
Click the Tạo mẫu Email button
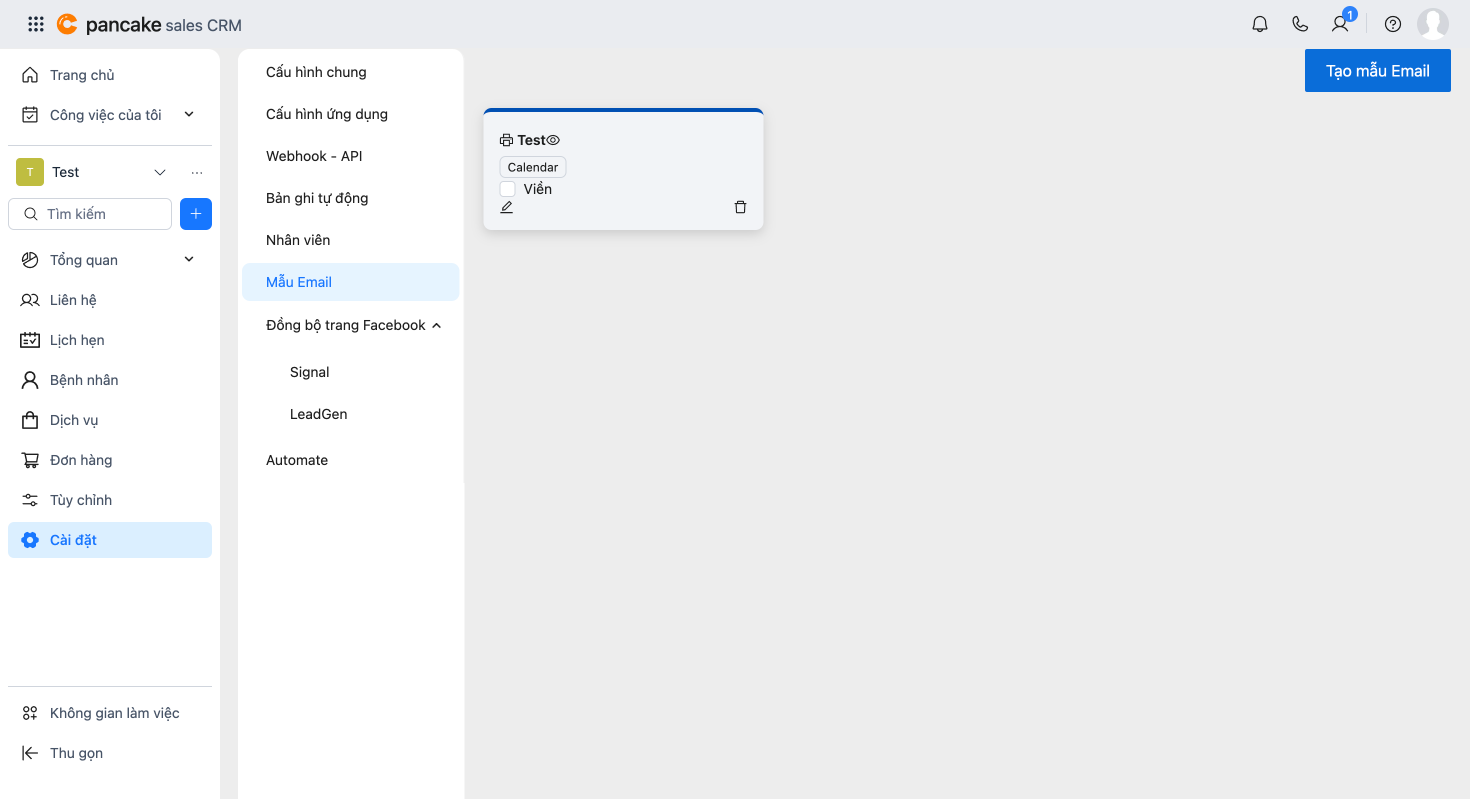(x=1377, y=71)
